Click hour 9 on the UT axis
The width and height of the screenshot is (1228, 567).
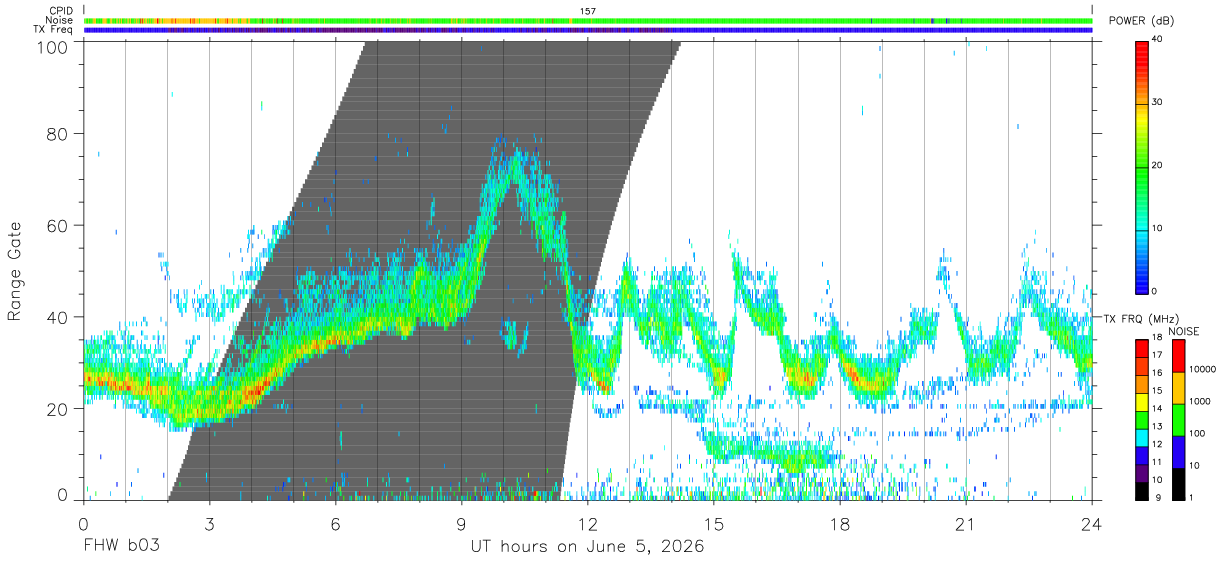click(x=461, y=522)
